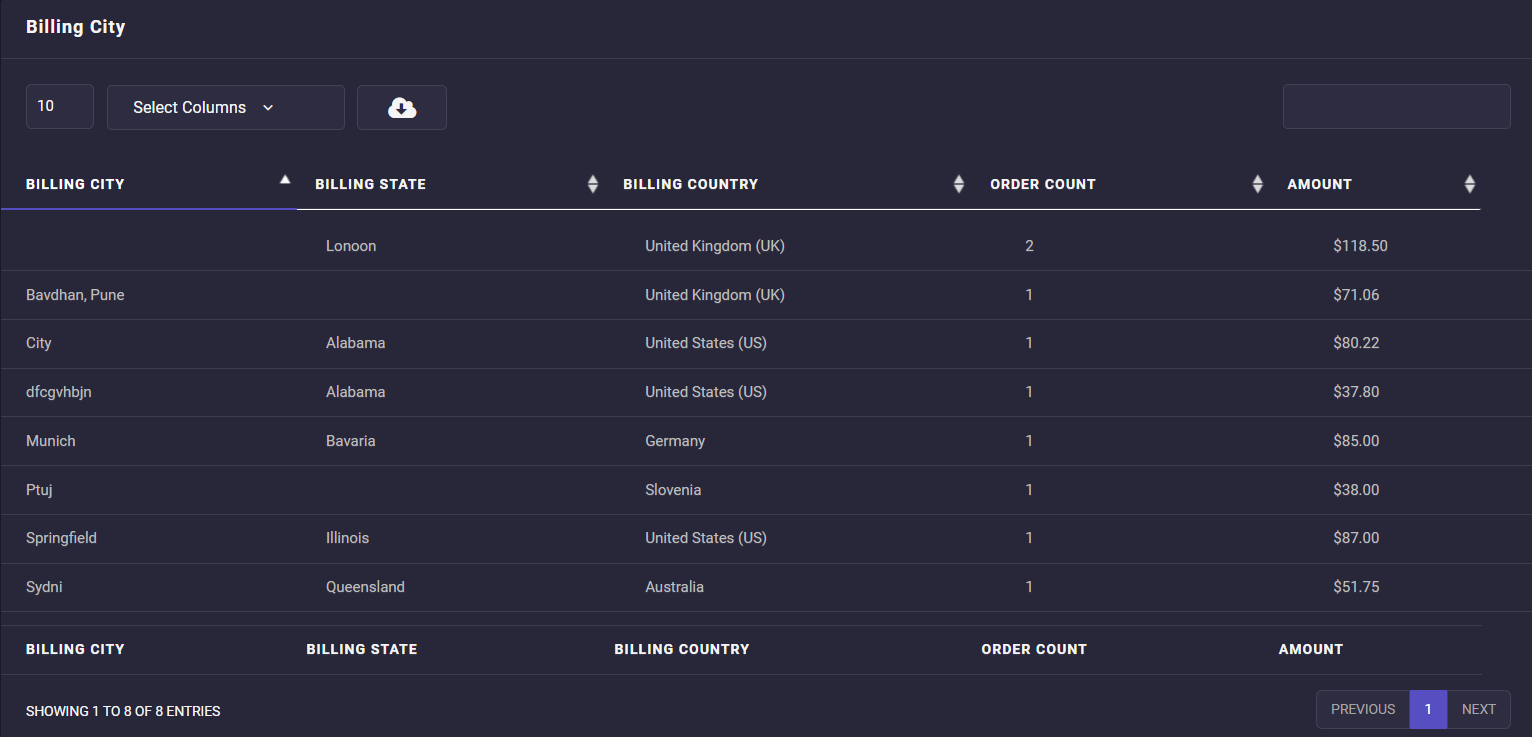The height and width of the screenshot is (737, 1532).
Task: Click Amount column sort arrows icon
Action: pos(1469,184)
